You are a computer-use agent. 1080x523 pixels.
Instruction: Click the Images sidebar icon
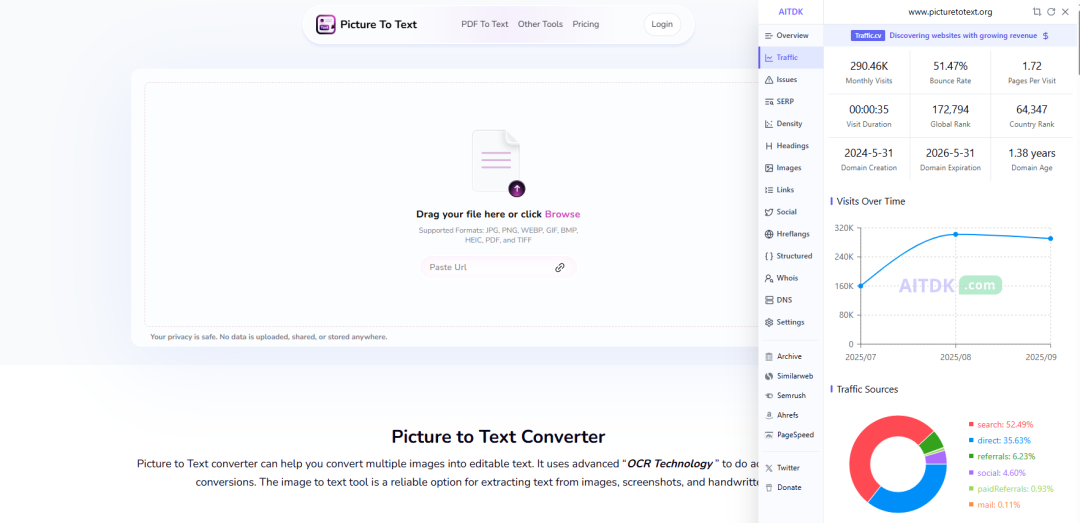[769, 167]
